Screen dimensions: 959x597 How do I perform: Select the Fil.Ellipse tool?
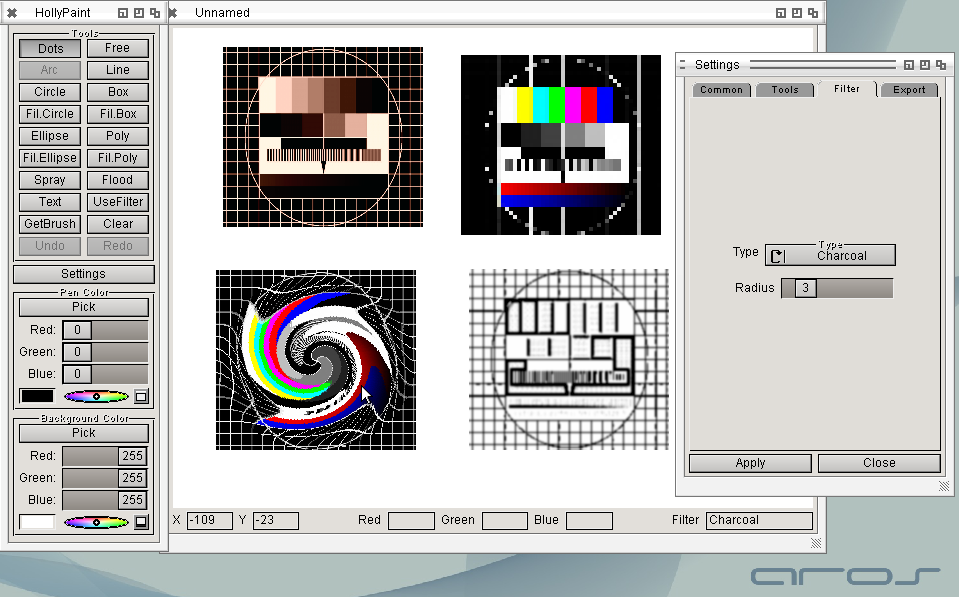[x=50, y=158]
